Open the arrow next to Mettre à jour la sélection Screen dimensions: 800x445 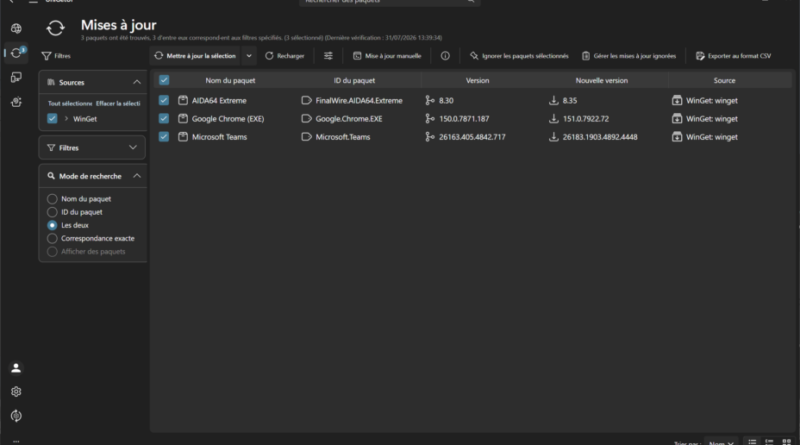(x=249, y=56)
